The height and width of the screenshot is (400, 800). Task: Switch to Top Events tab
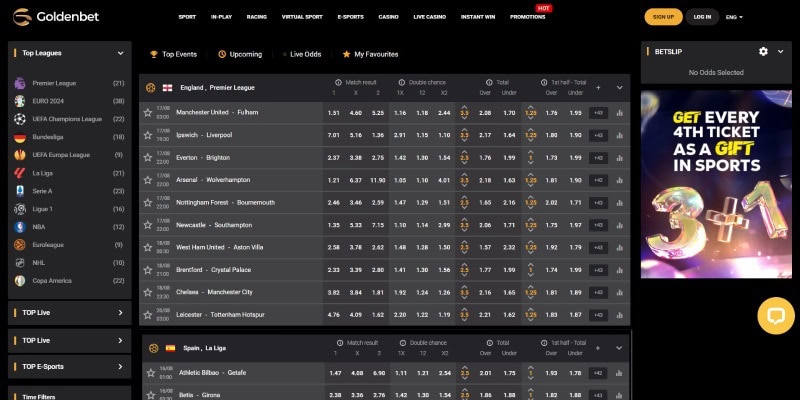coord(173,54)
